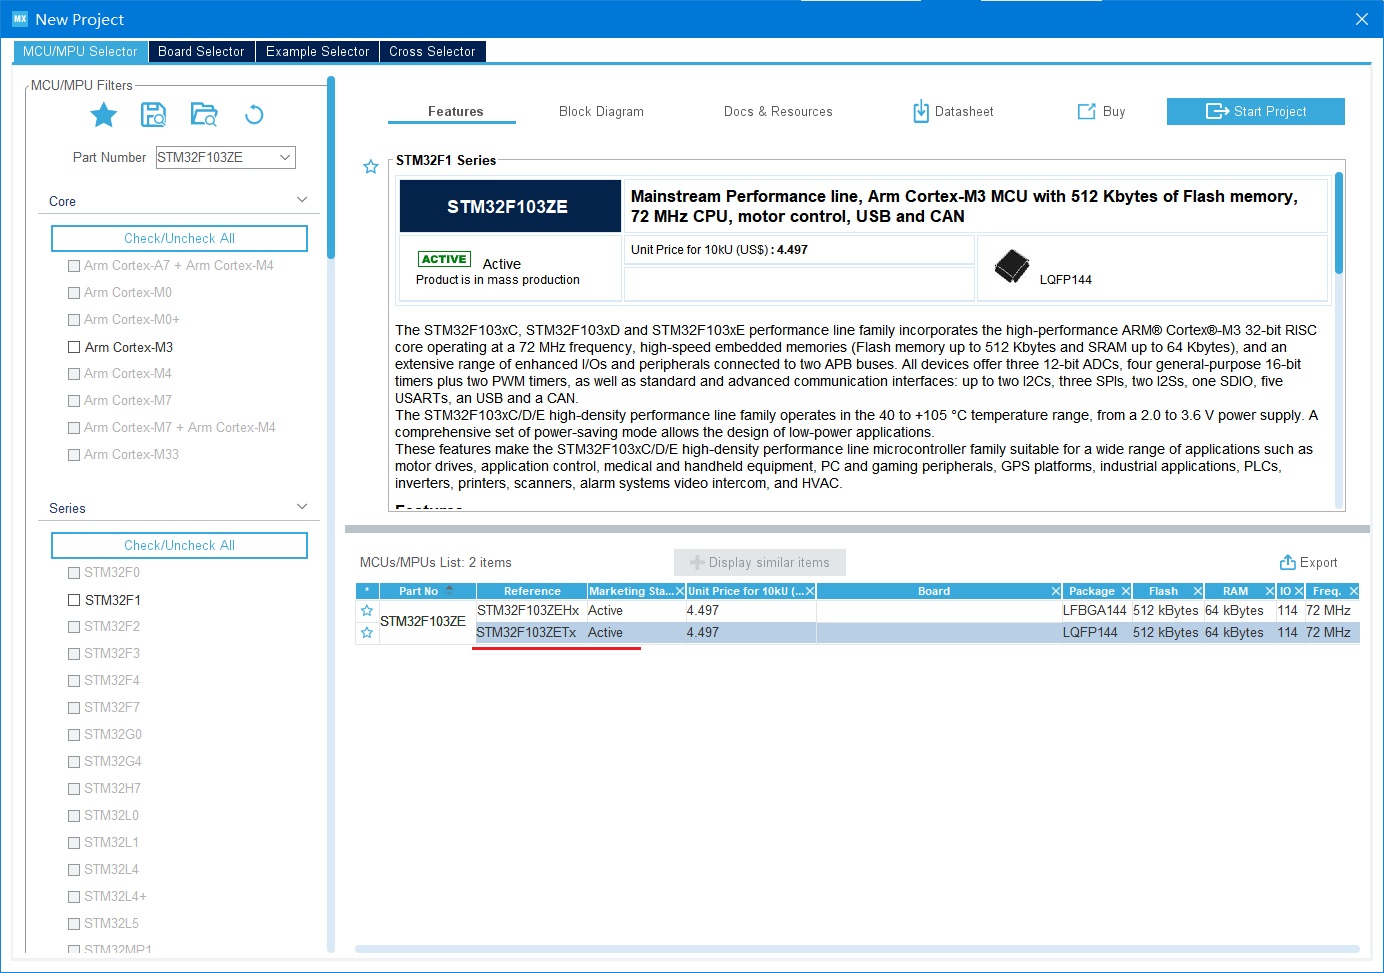Open the Datasheet for this MCU
Image resolution: width=1384 pixels, height=973 pixels.
(x=953, y=111)
